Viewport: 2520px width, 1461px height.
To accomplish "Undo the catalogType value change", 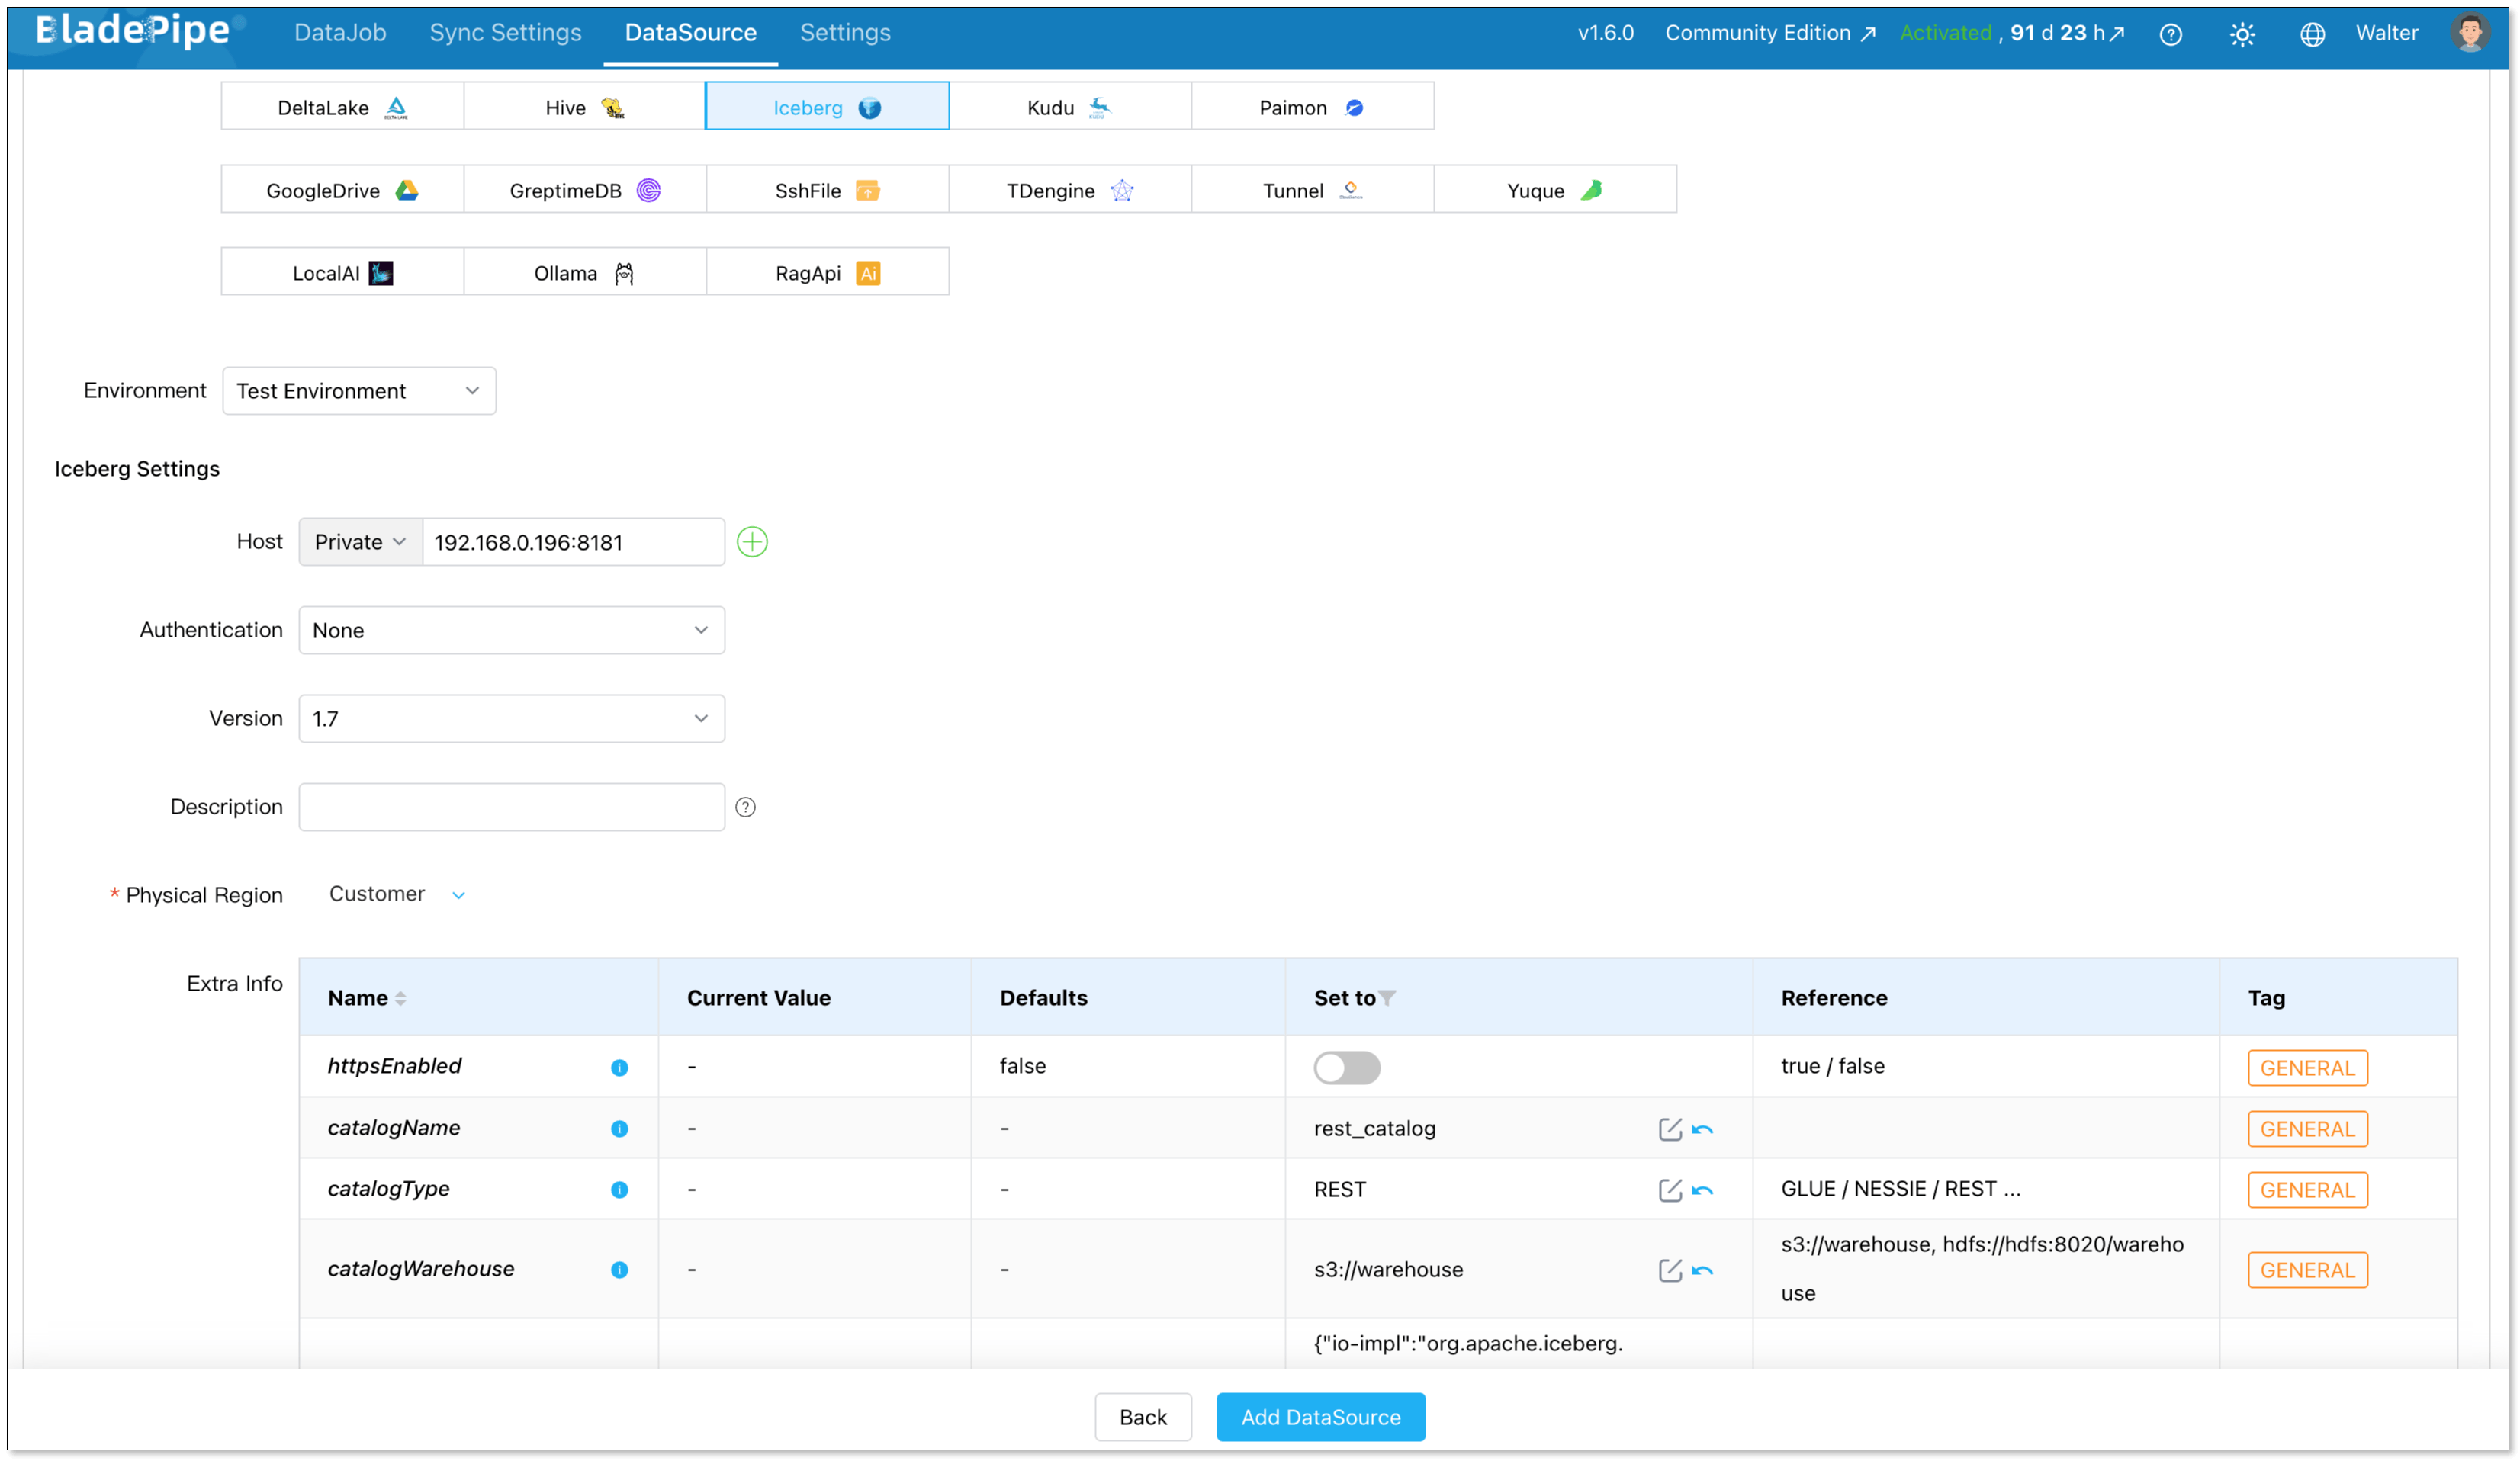I will (1702, 1190).
